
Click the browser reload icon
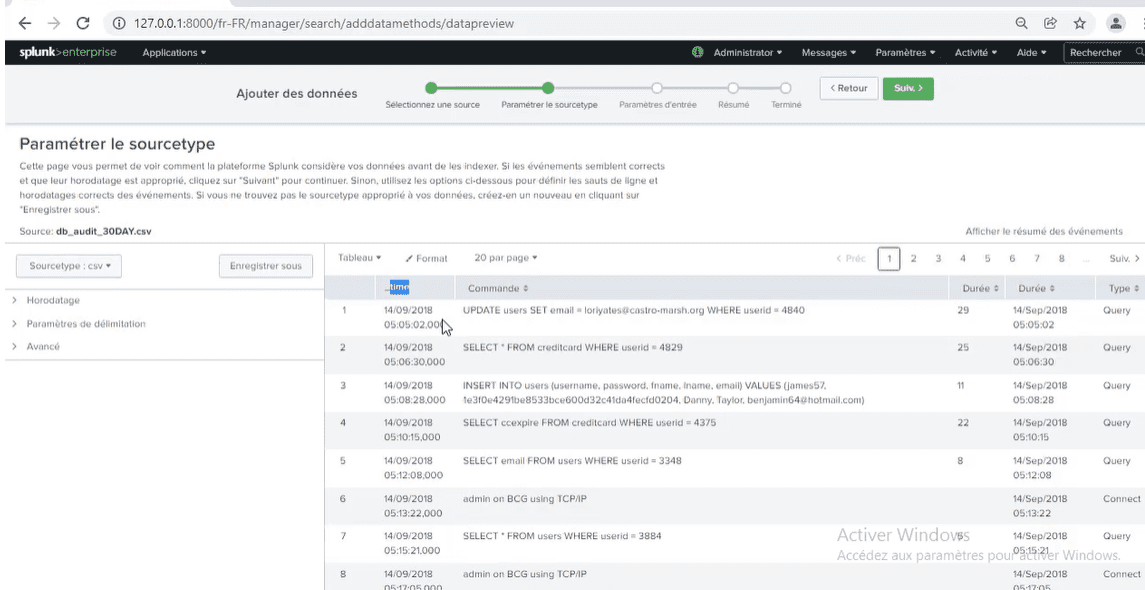[83, 23]
